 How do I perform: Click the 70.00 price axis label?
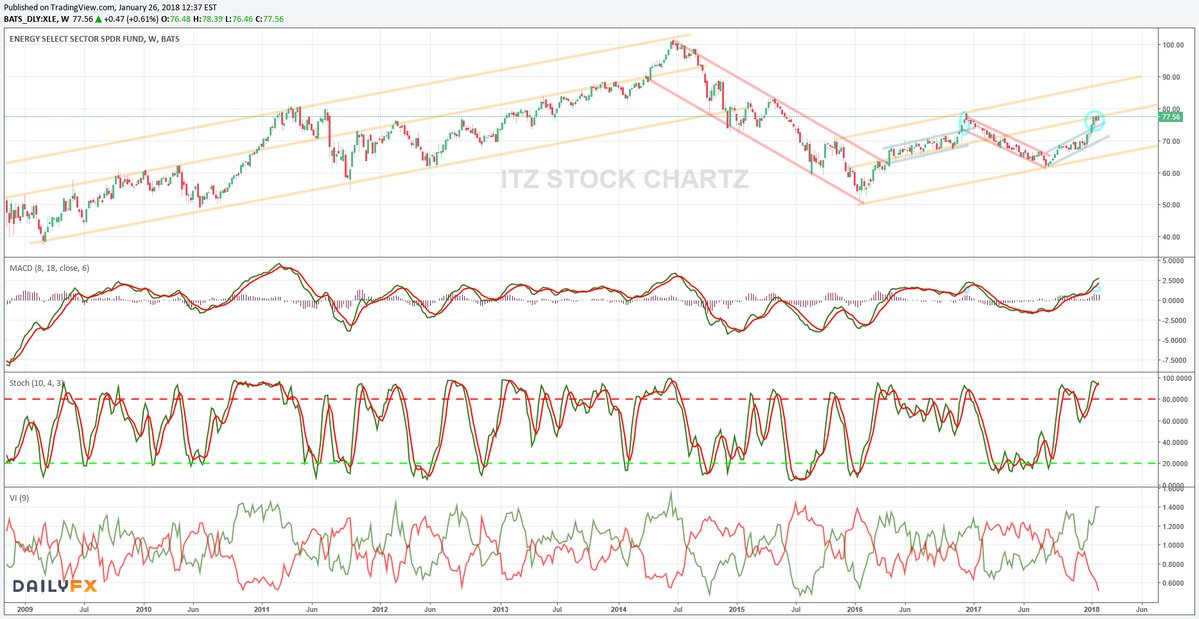1171,142
